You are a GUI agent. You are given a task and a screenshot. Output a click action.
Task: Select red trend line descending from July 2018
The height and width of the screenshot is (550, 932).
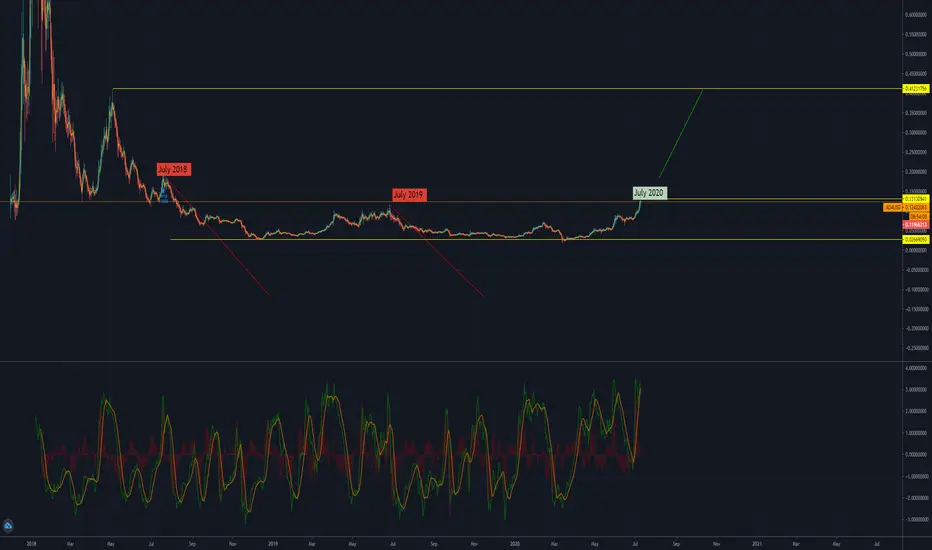220,240
